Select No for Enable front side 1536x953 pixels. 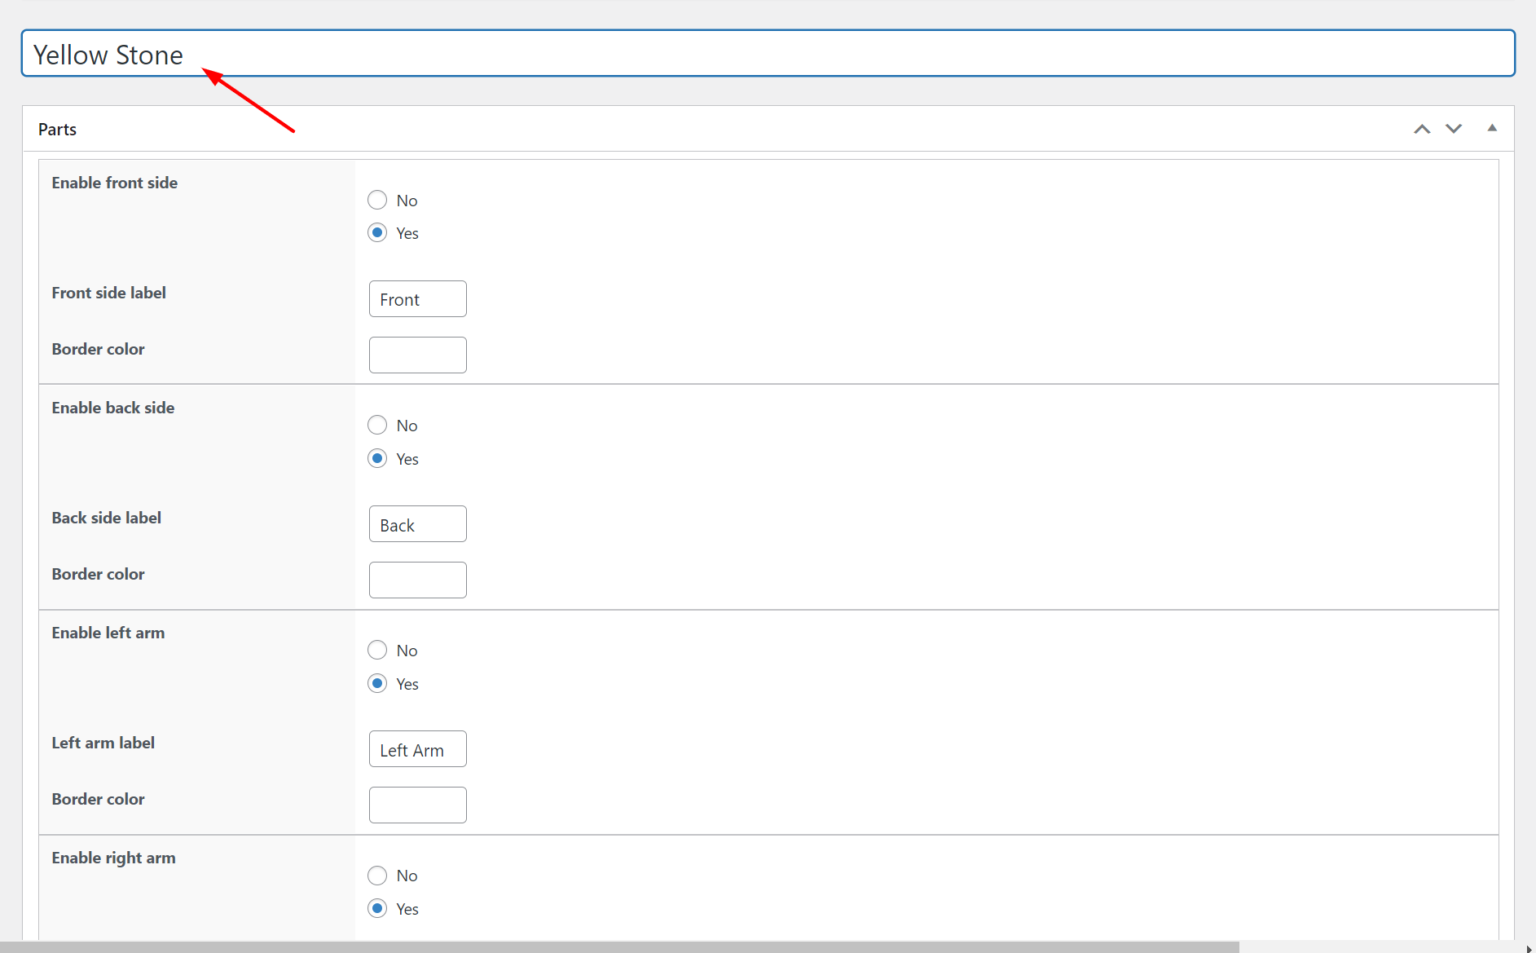click(x=377, y=200)
